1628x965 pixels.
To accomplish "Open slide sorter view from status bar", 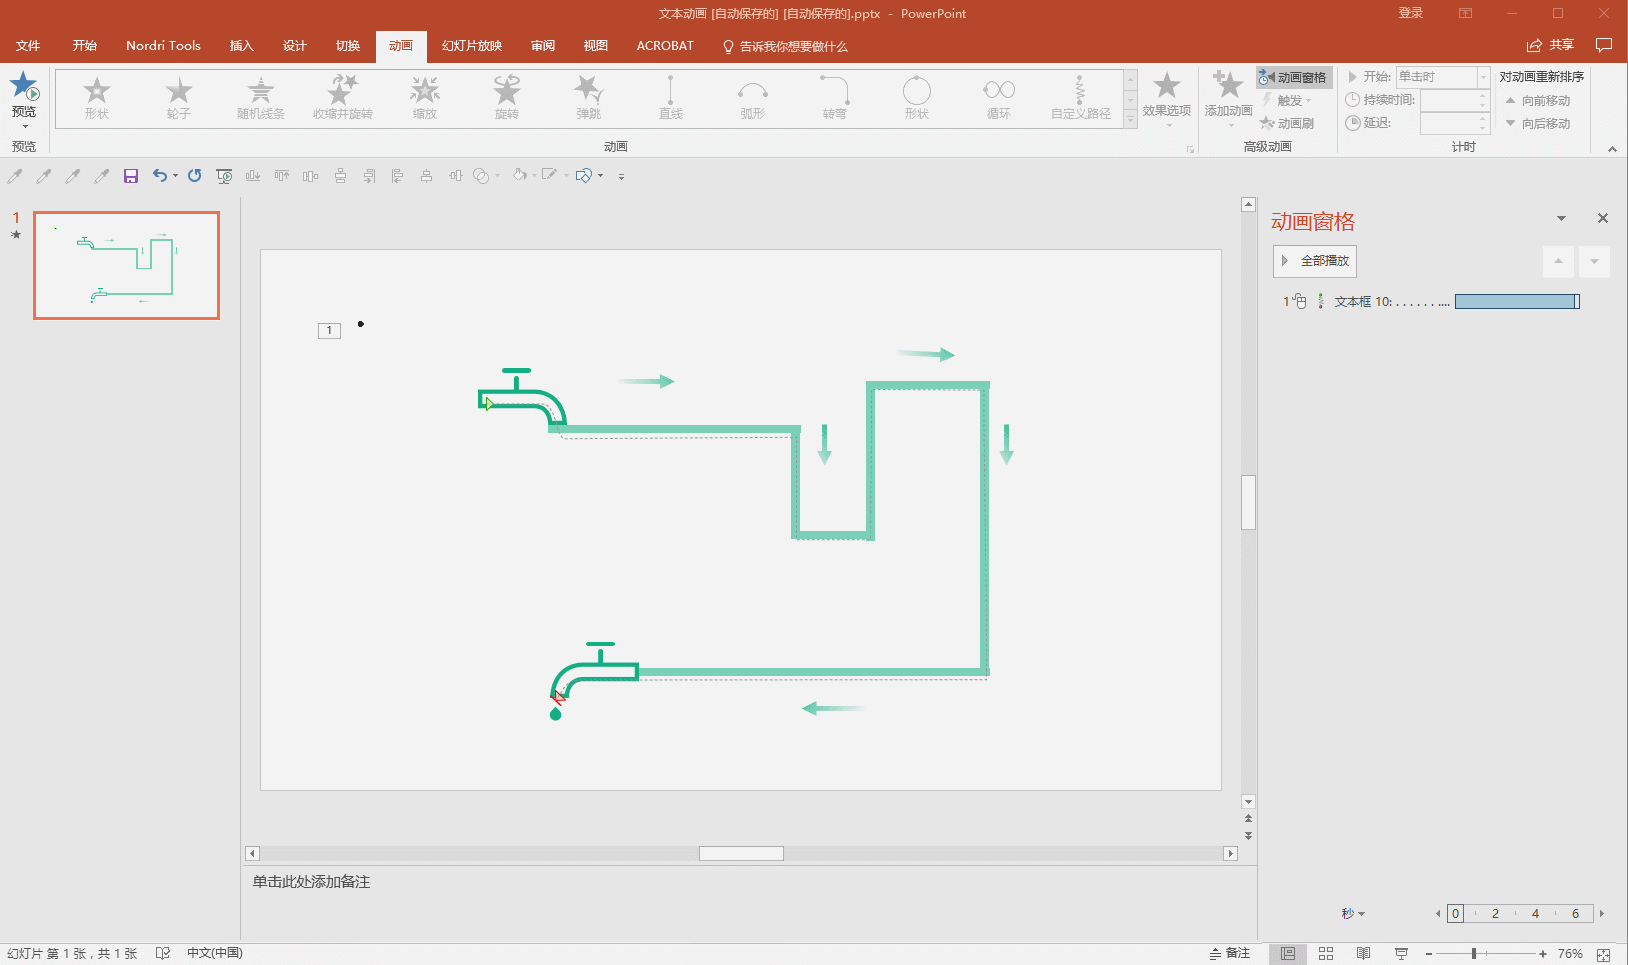I will click(x=1326, y=954).
